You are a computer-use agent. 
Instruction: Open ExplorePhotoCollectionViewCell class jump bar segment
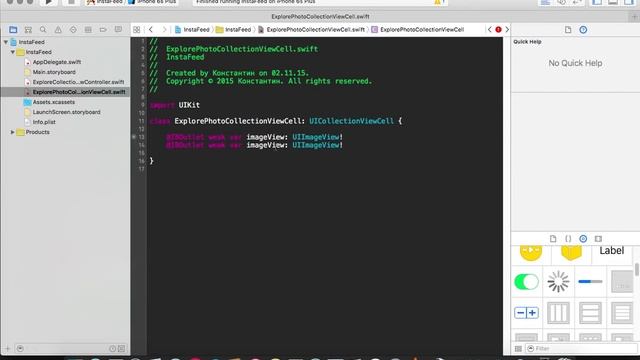click(418, 30)
